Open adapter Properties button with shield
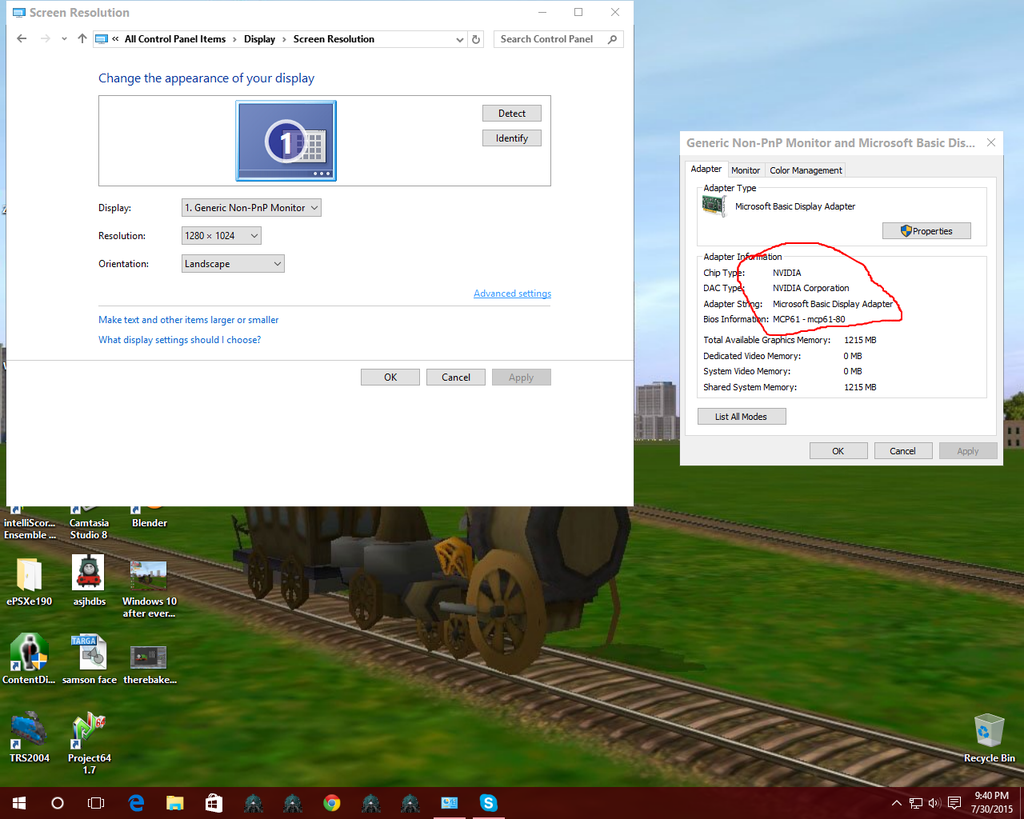 (x=926, y=231)
